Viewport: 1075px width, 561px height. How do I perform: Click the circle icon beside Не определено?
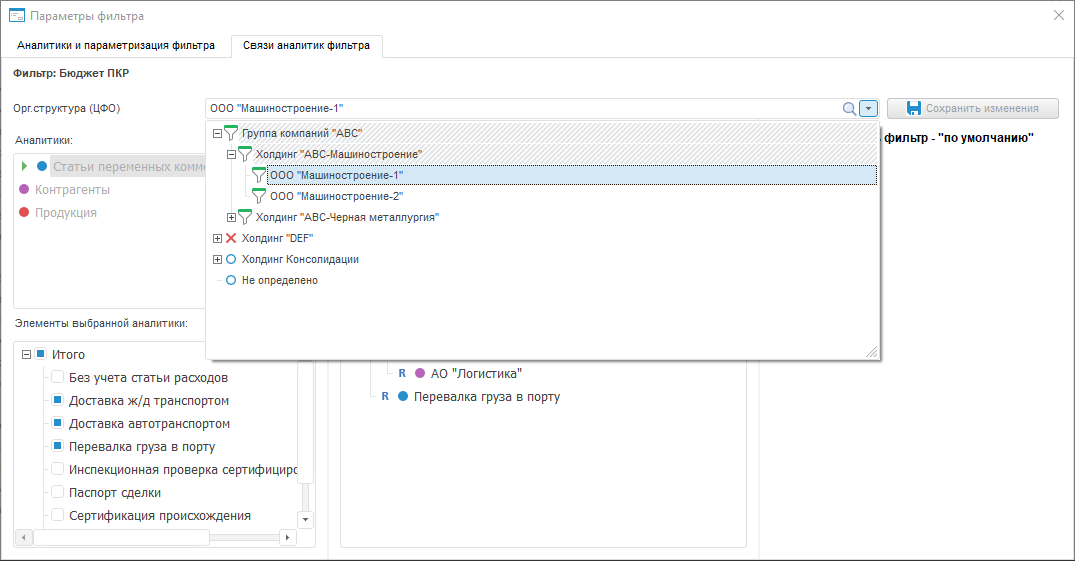coord(231,281)
